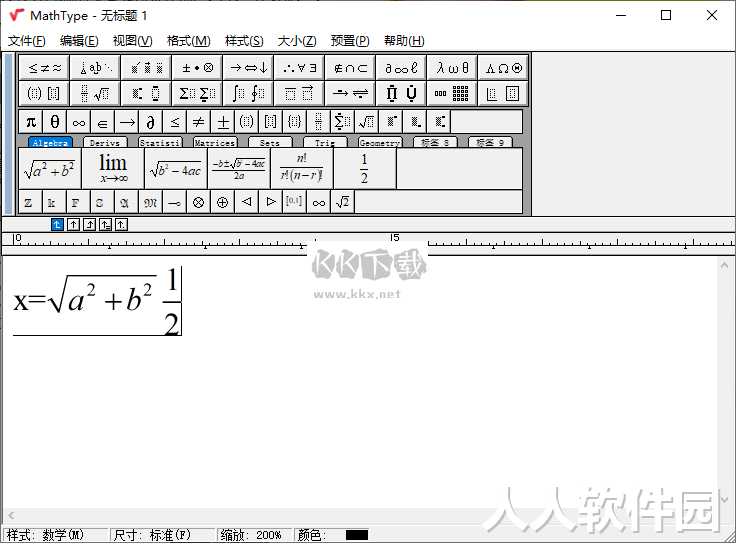Open the matrix templates palette

click(452, 93)
